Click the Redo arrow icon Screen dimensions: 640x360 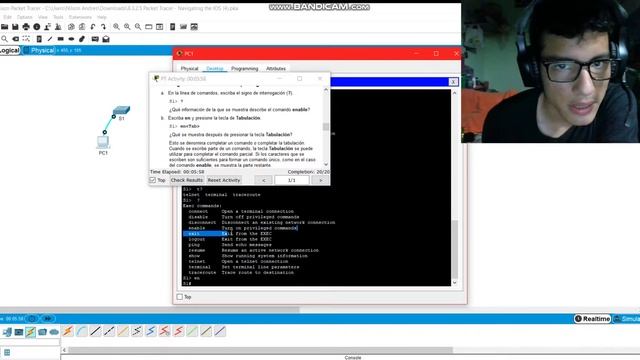coord(103,27)
